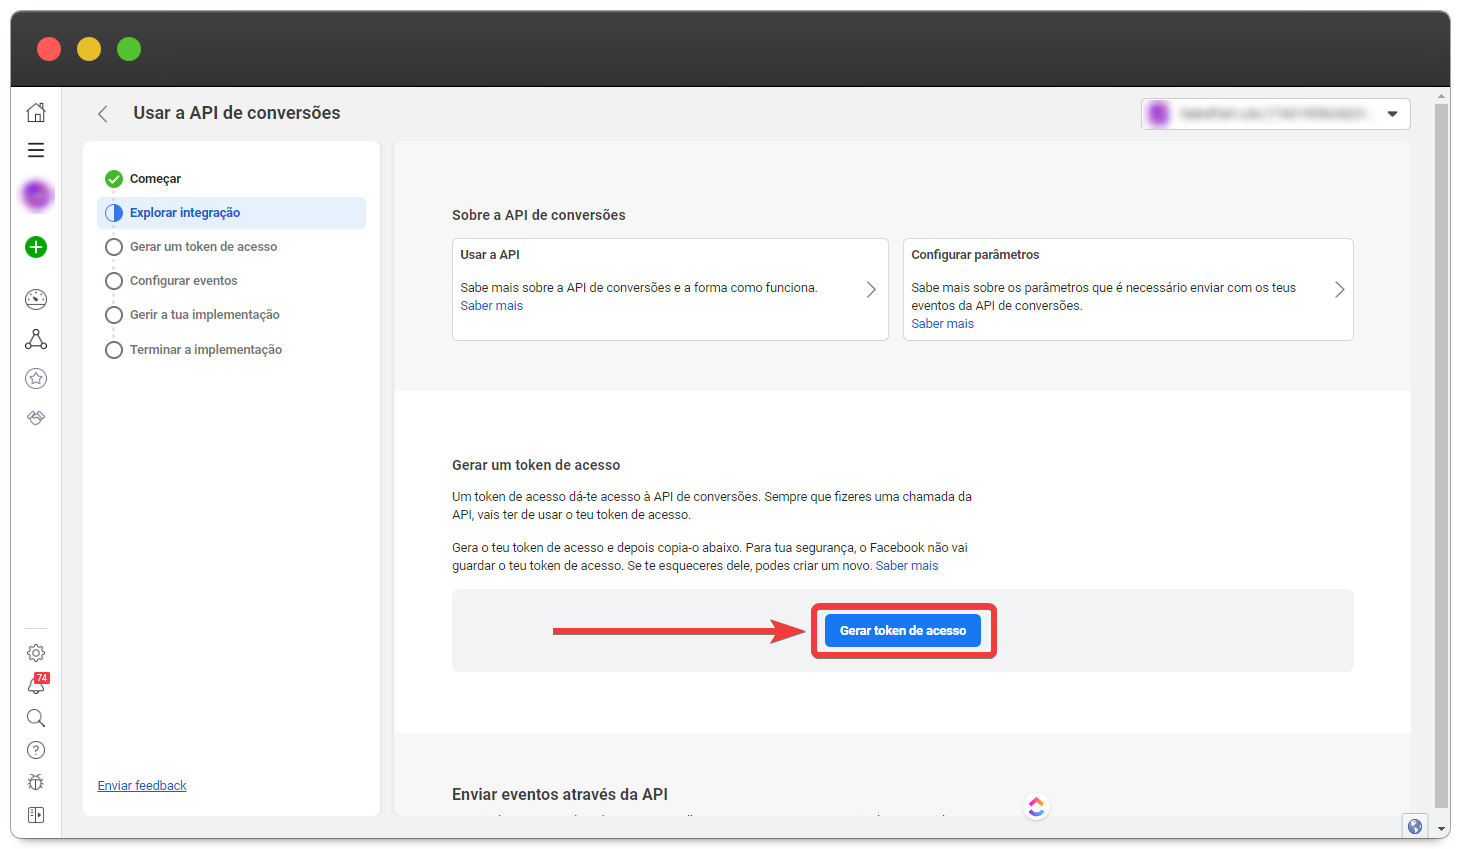Click the green plus create icon

(x=36, y=247)
